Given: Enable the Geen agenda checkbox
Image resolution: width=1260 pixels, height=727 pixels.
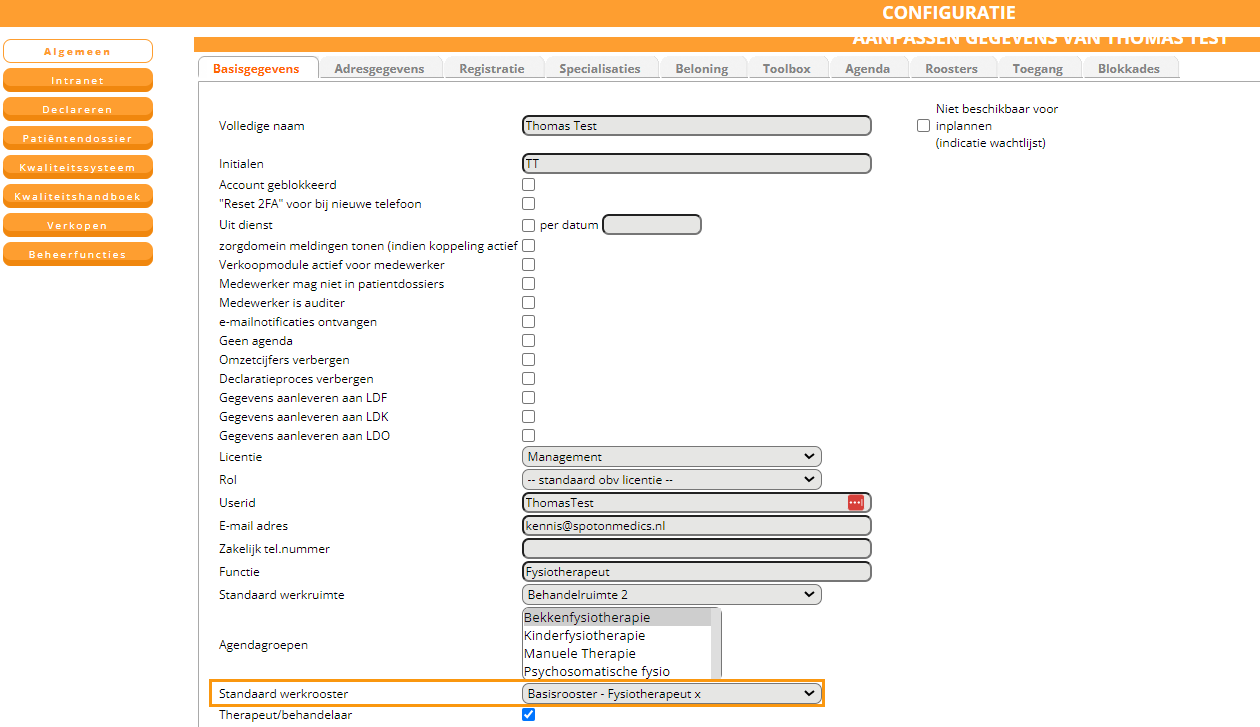Looking at the screenshot, I should coord(529,341).
